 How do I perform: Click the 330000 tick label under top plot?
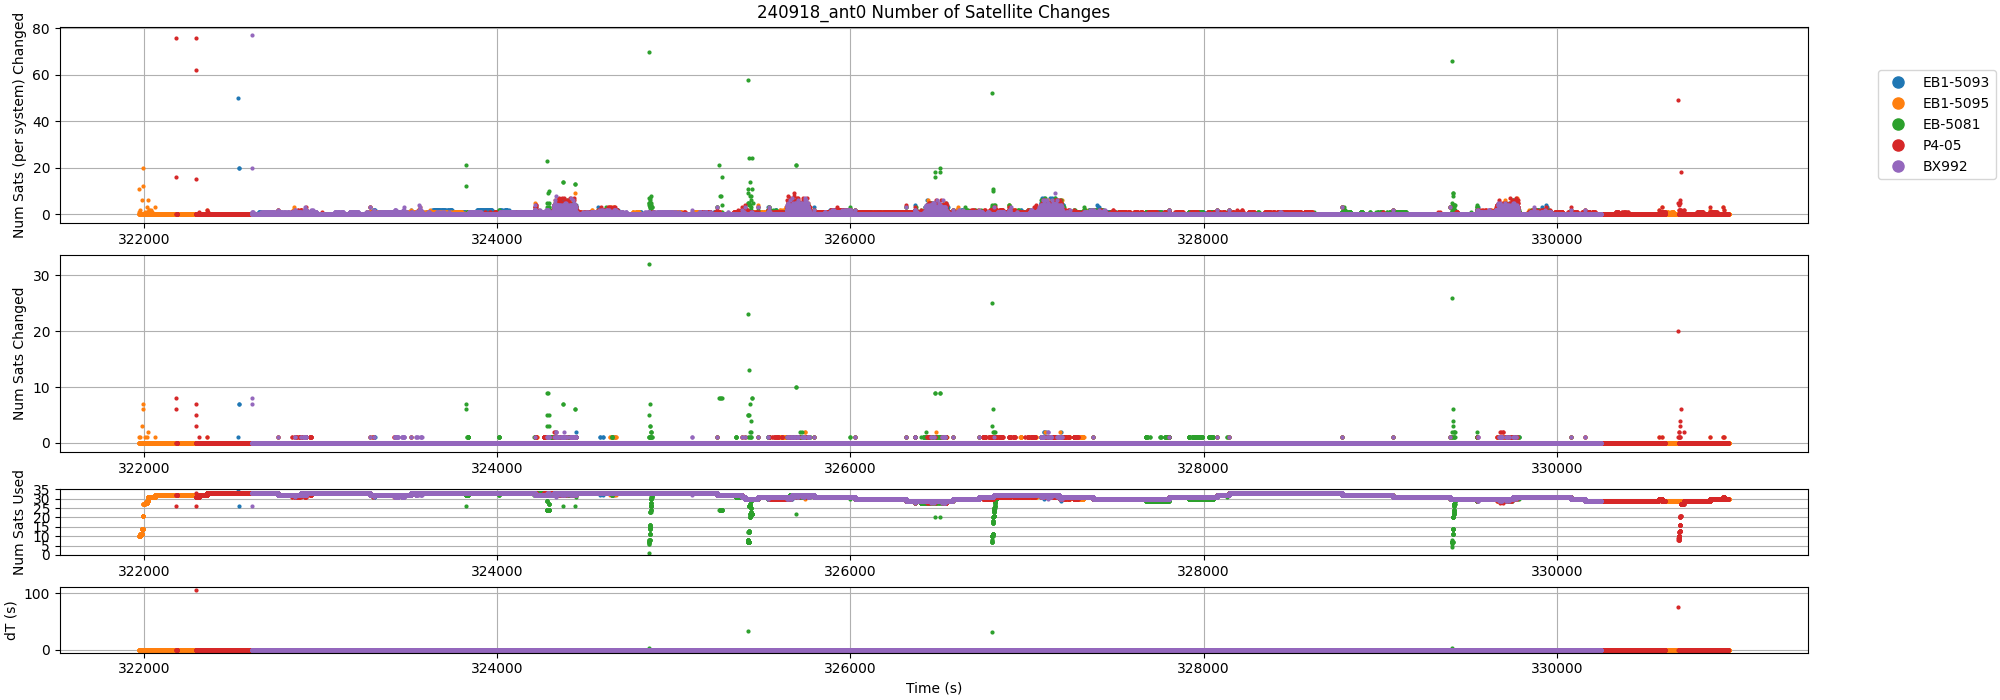tap(1556, 241)
